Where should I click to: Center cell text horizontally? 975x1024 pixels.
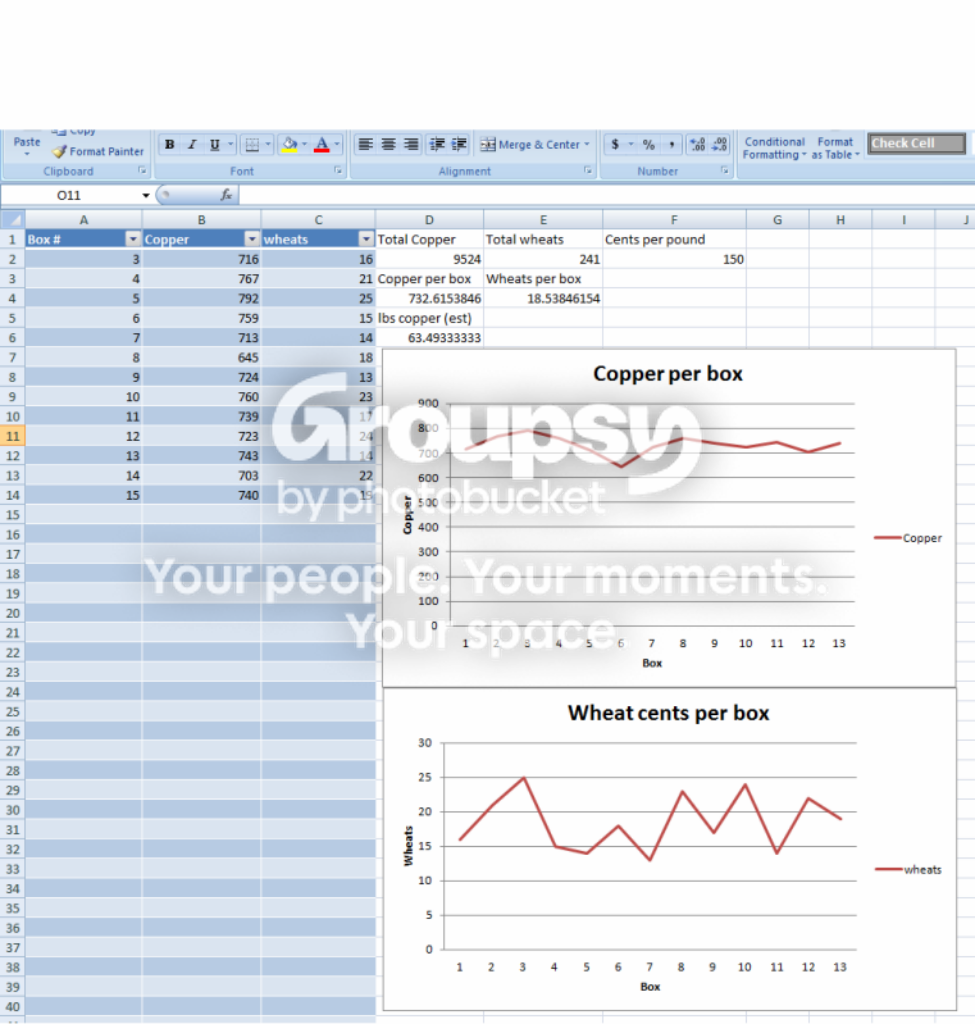click(389, 144)
